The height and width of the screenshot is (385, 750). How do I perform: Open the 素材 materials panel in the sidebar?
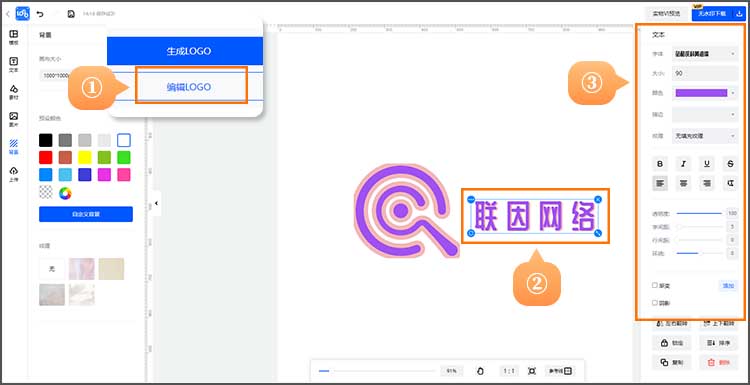tap(14, 92)
